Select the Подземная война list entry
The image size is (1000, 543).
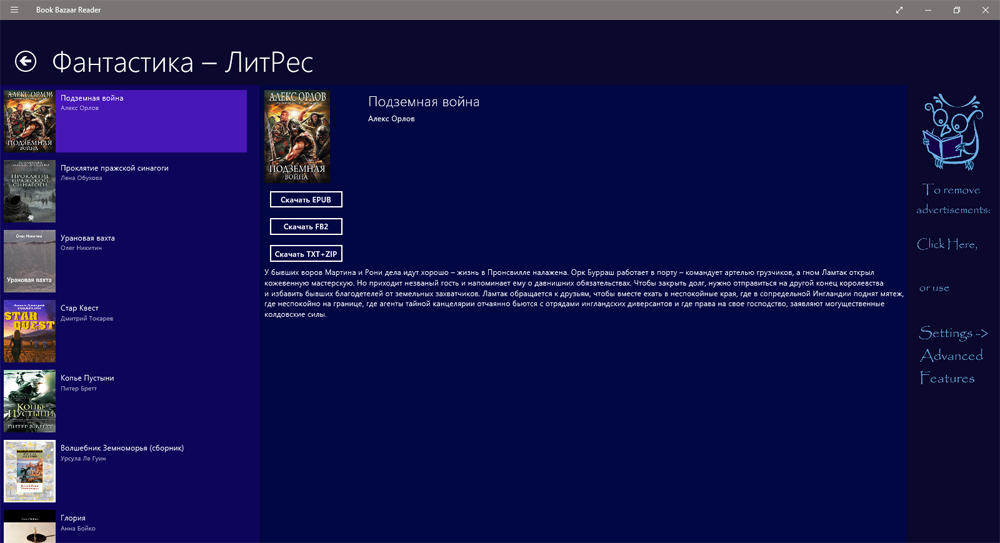125,121
